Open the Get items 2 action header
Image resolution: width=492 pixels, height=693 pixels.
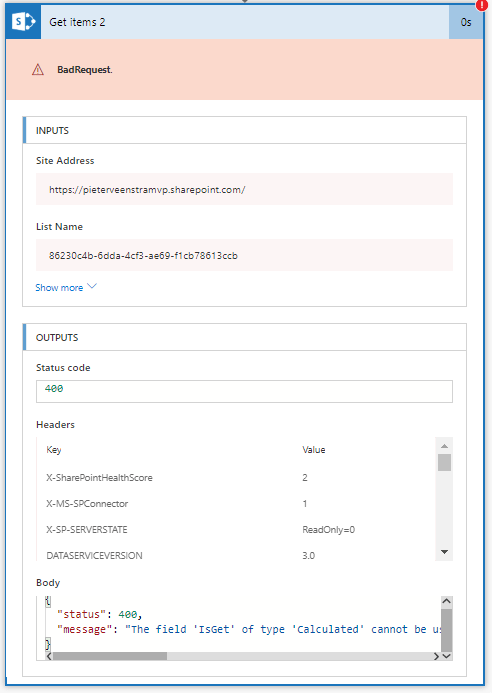(245, 22)
